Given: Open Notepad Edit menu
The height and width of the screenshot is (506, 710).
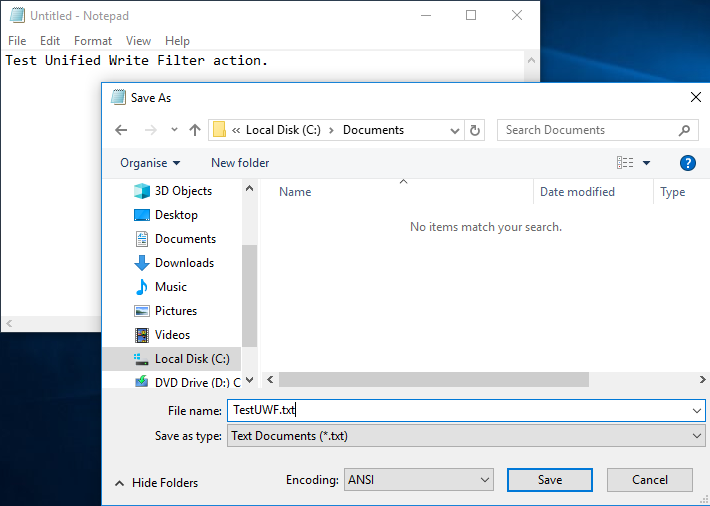Looking at the screenshot, I should point(50,41).
